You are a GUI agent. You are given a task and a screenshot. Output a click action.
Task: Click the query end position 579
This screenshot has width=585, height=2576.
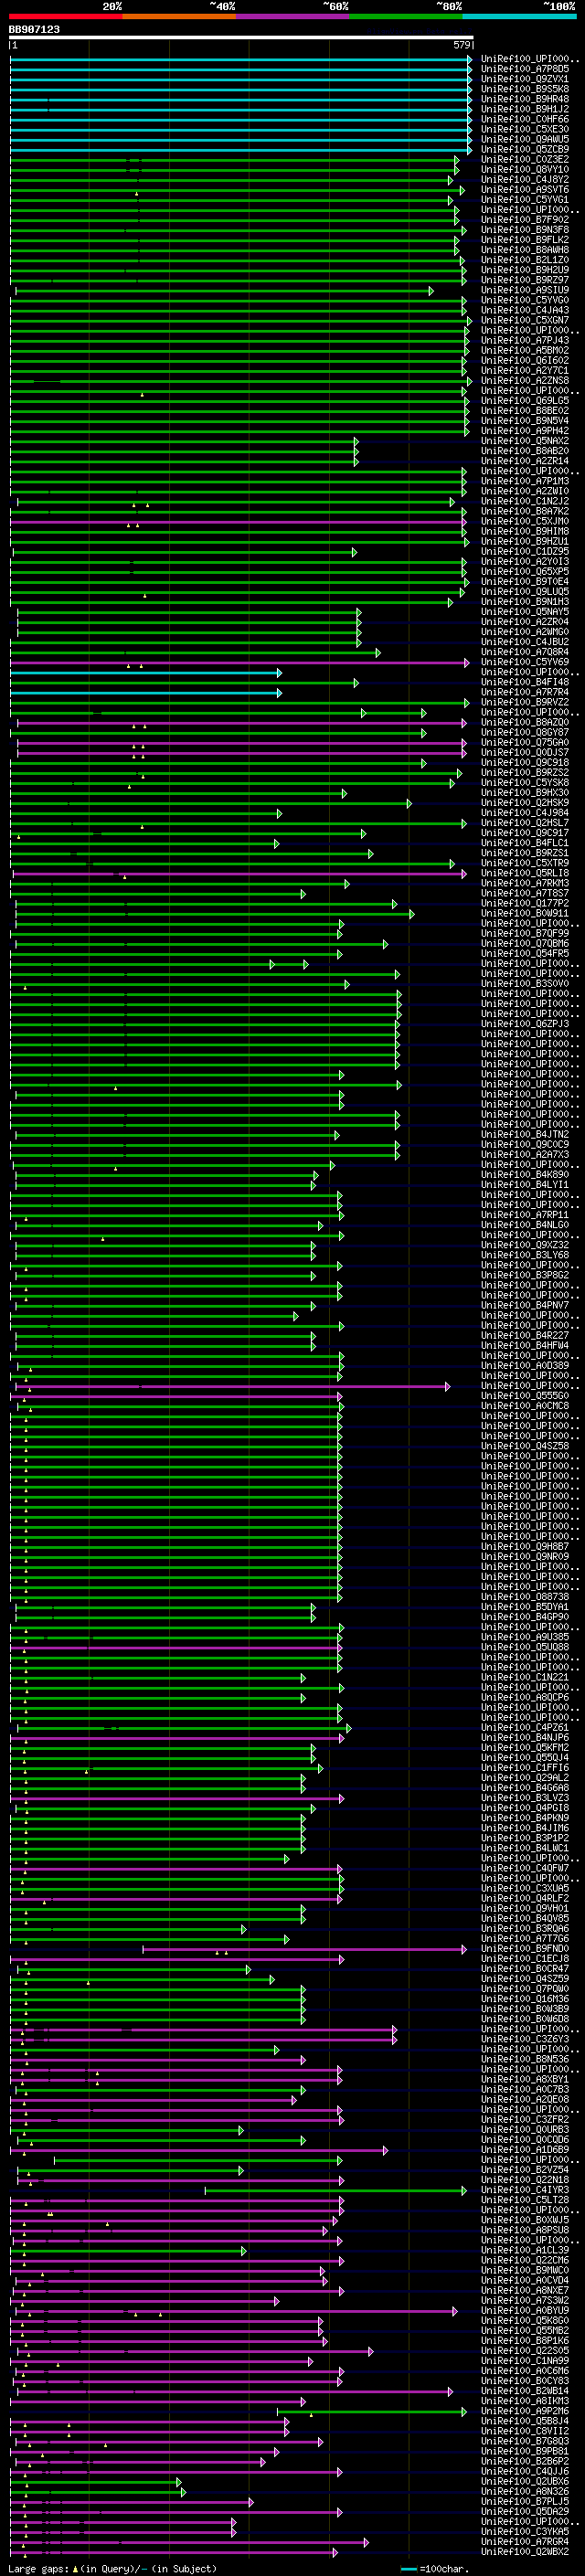pyautogui.click(x=462, y=45)
